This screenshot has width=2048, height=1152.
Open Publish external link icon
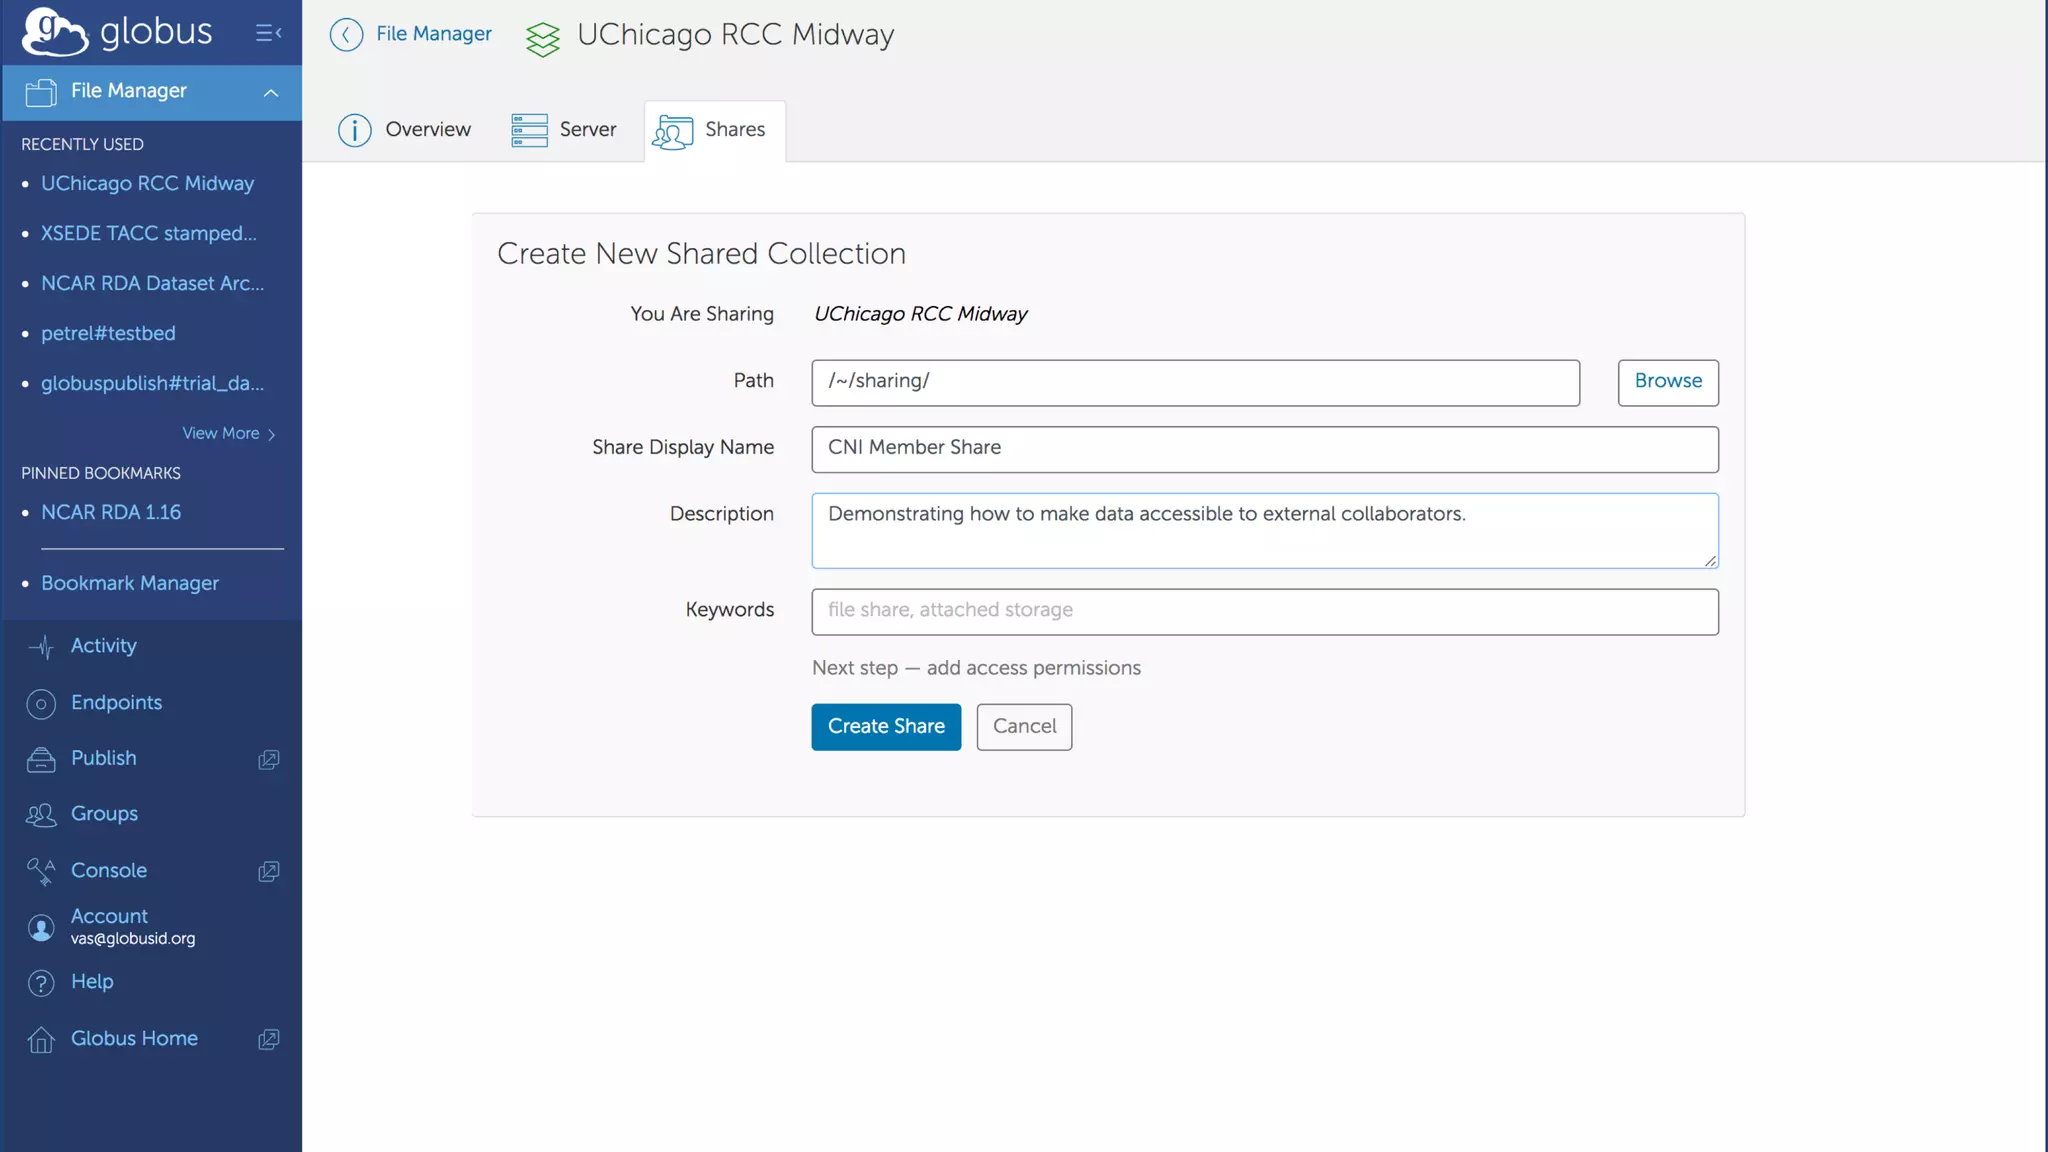pos(268,759)
